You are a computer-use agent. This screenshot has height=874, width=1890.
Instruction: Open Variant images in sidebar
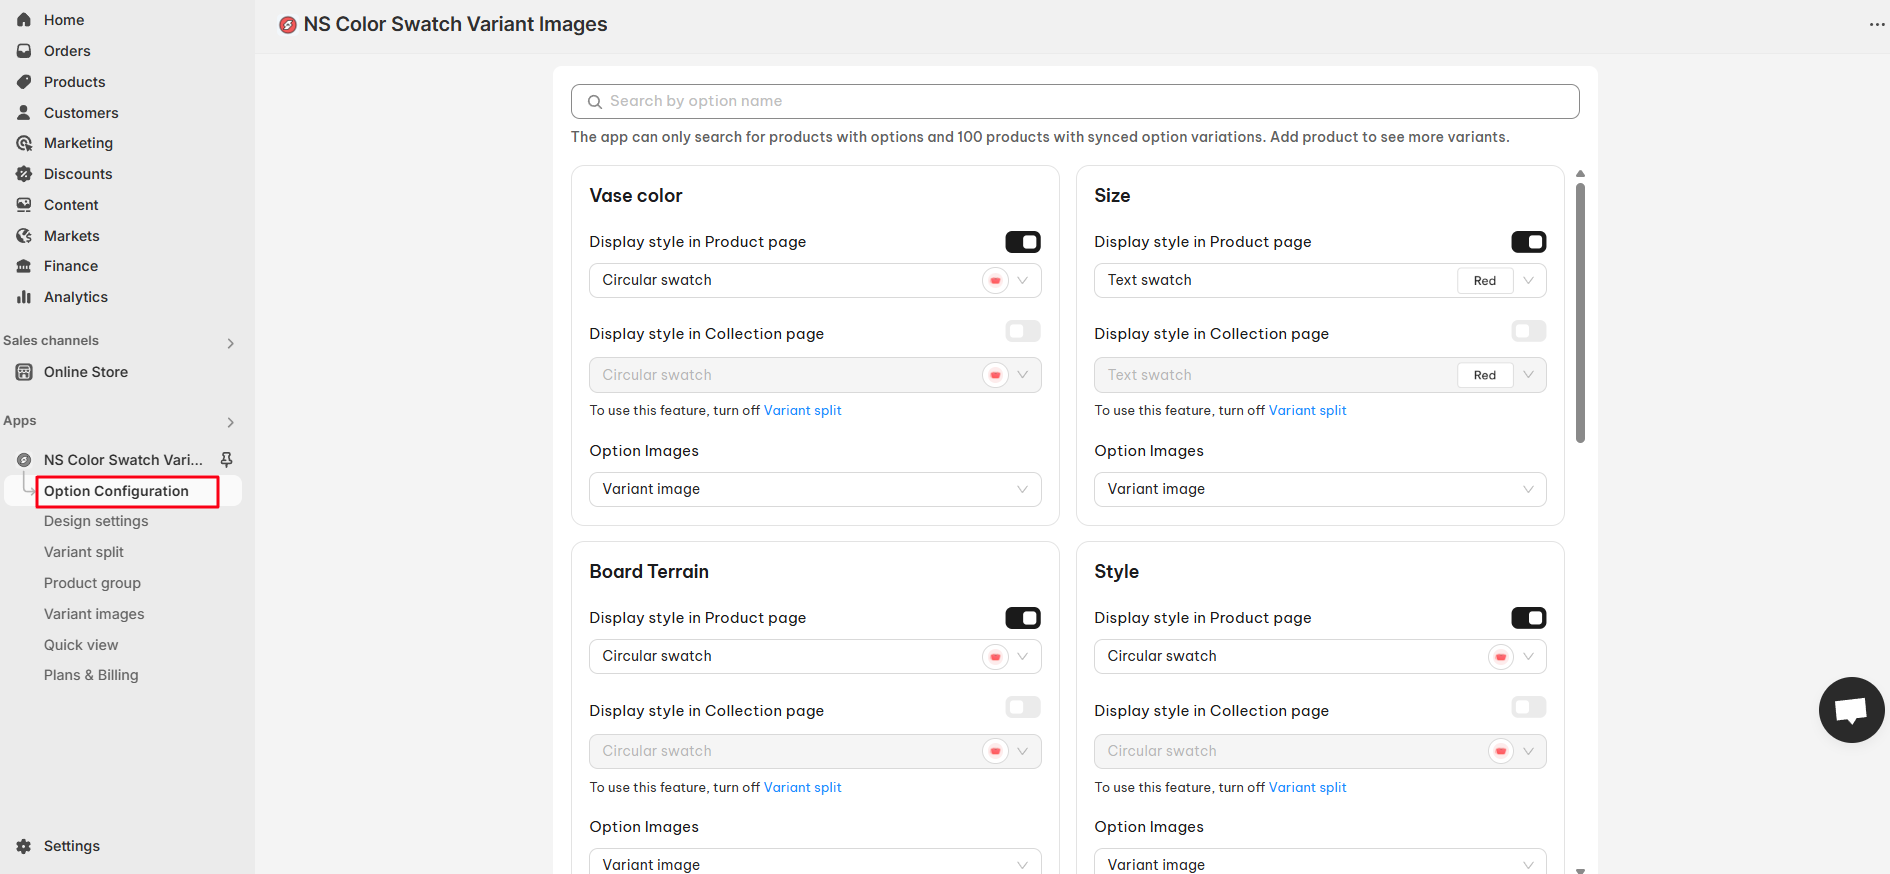pos(94,614)
